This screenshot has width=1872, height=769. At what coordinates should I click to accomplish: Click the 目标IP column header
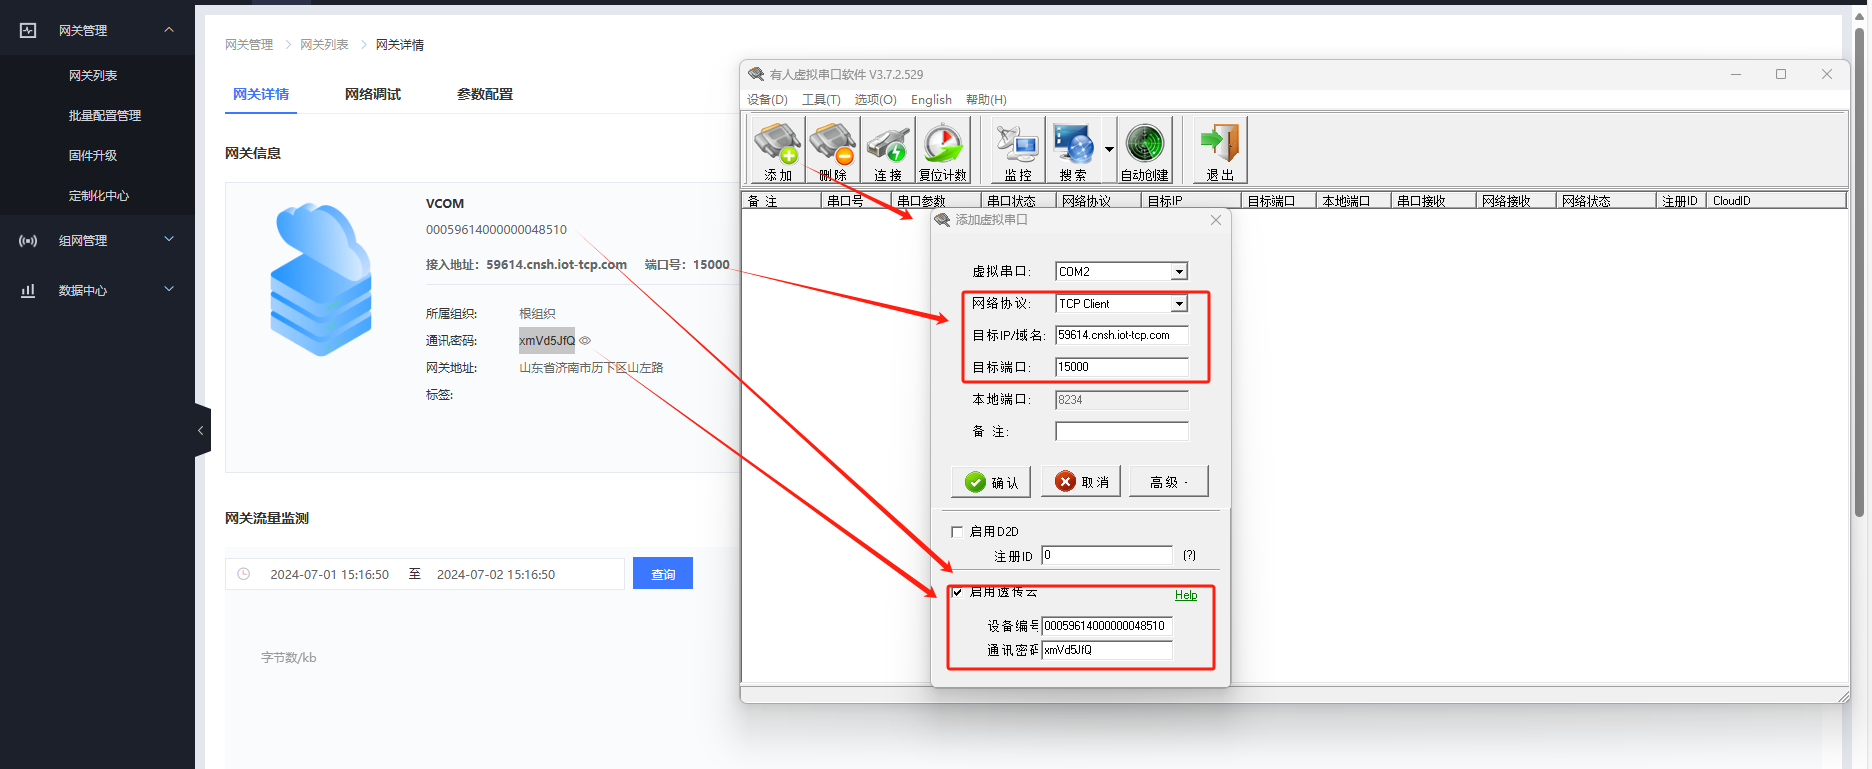pyautogui.click(x=1191, y=201)
